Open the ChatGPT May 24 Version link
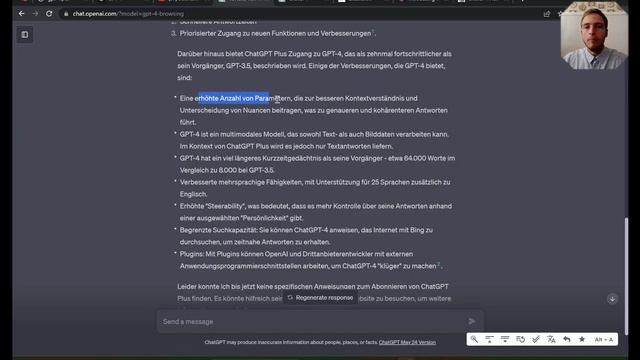The height and width of the screenshot is (360, 640). coord(407,342)
